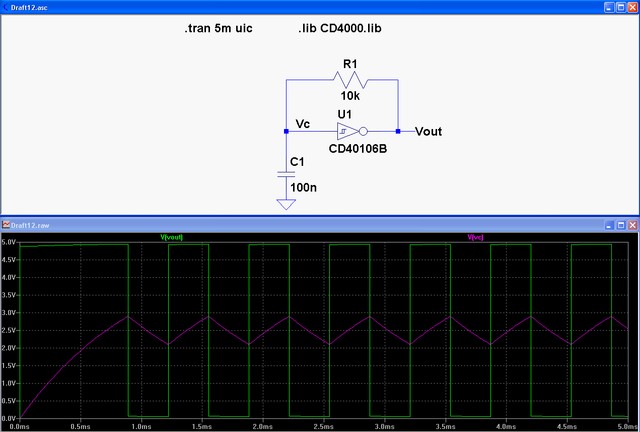The width and height of the screenshot is (640, 432).
Task: Click the CD40106B part name
Action: (x=358, y=149)
